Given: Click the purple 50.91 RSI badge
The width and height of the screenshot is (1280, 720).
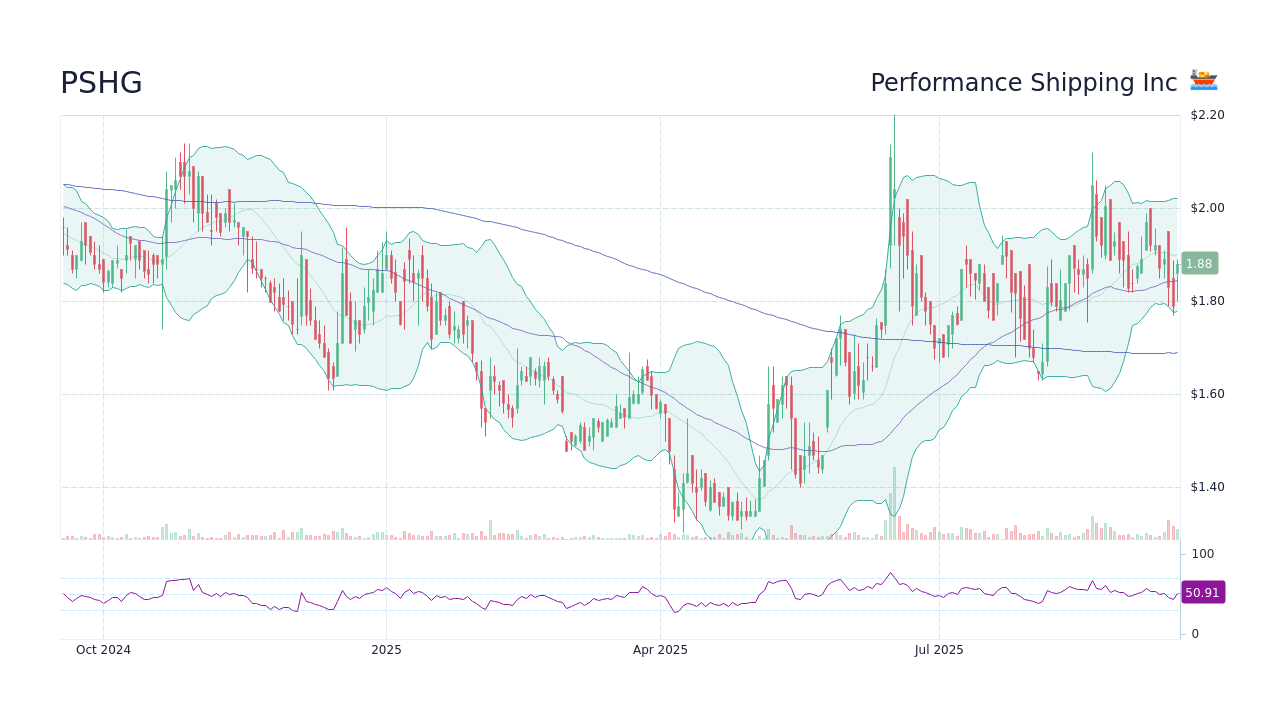Looking at the screenshot, I should pyautogui.click(x=1202, y=592).
